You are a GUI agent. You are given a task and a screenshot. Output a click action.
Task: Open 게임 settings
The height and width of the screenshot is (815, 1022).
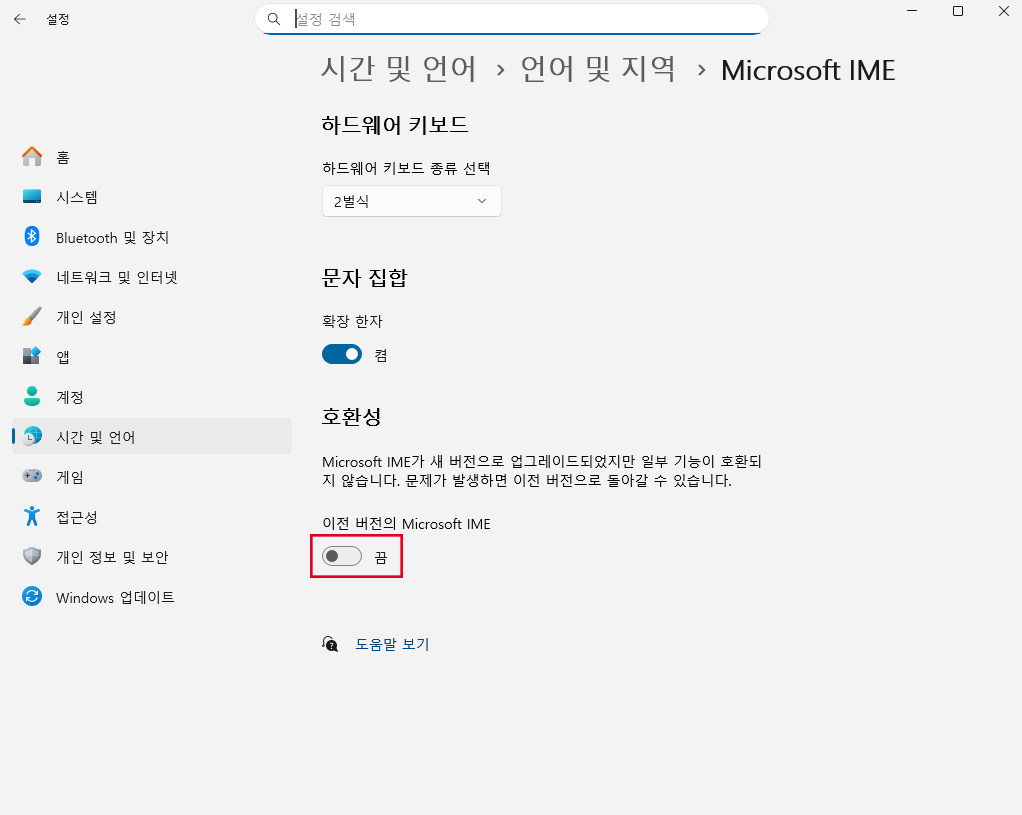pyautogui.click(x=152, y=477)
